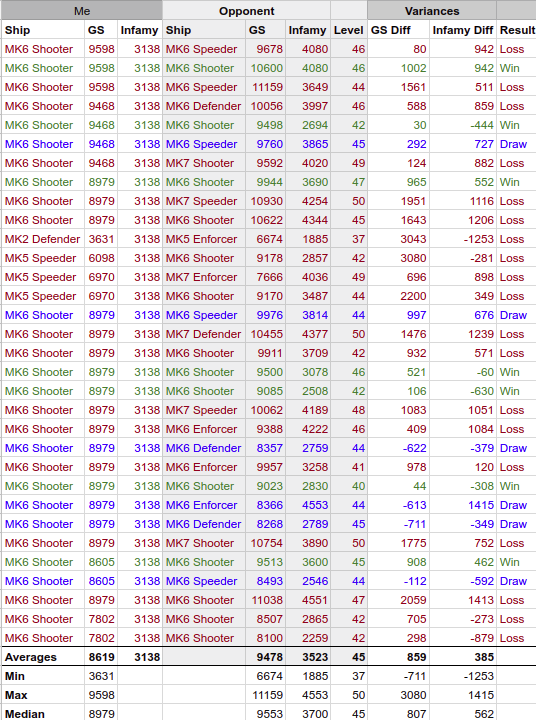This screenshot has width=536, height=720.
Task: Select the 'Result' column header cell
Action: [517, 30]
